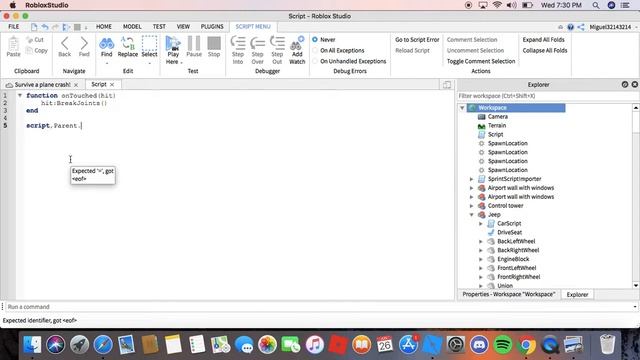Click the Play Here icon
Viewport: 640px width, 360px height.
click(173, 43)
